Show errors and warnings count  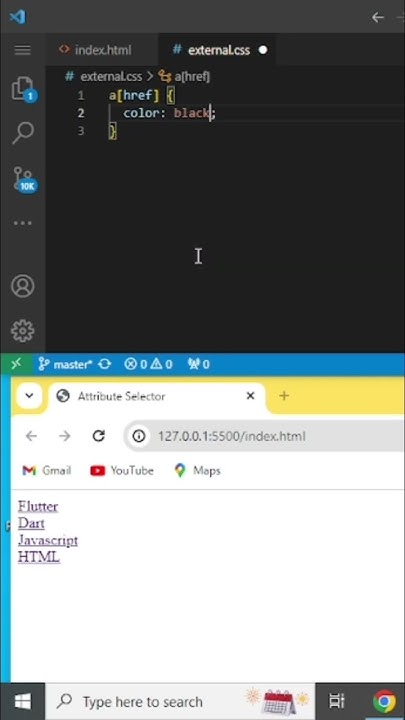tap(148, 365)
